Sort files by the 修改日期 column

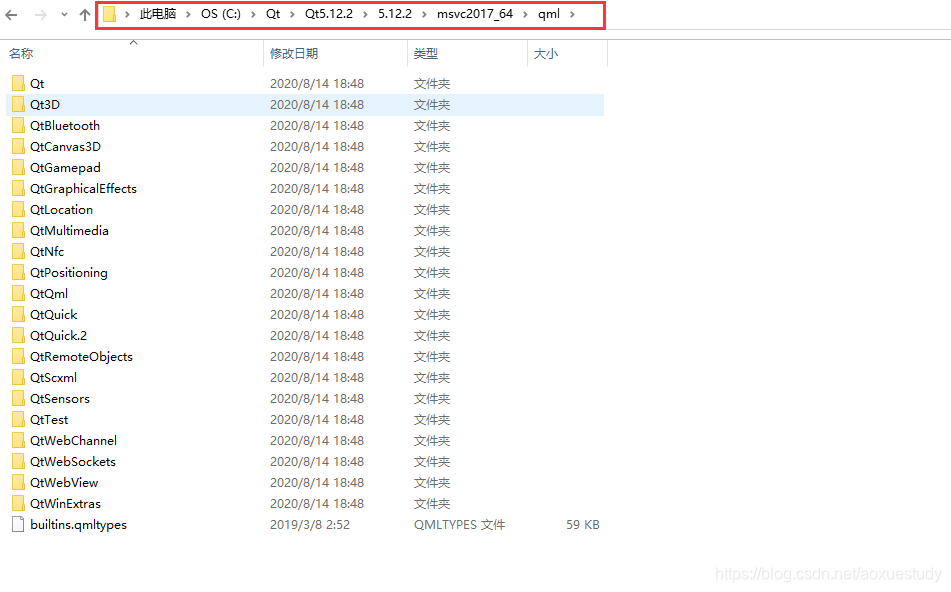tap(294, 53)
